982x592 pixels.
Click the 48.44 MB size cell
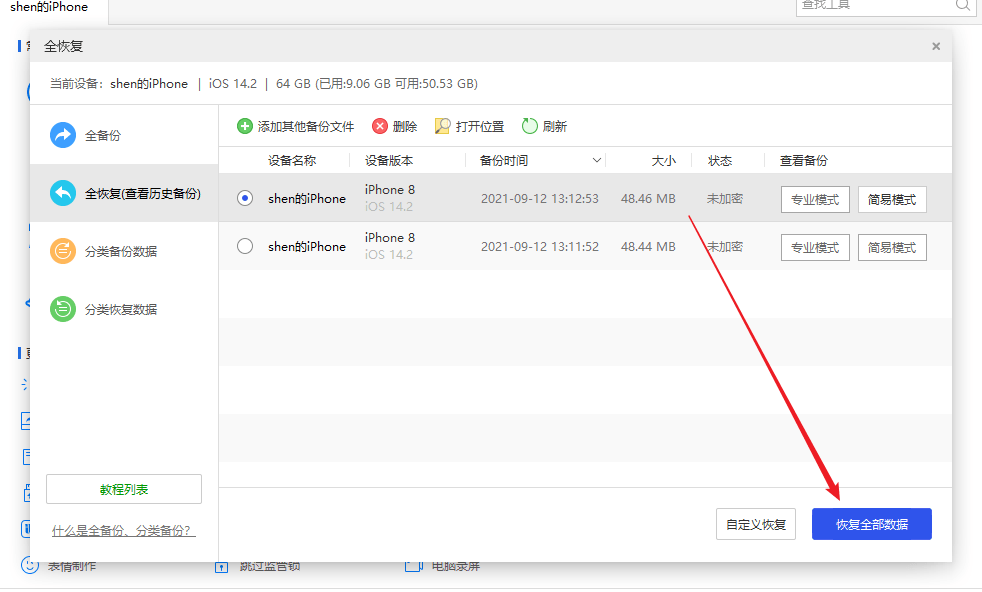[x=648, y=247]
